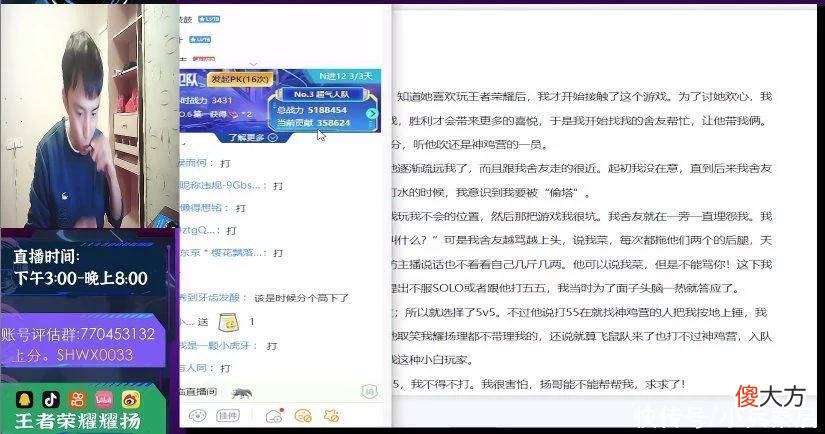This screenshot has width=825, height=434.
Task: Click the document's last line ending 求求了!
Action: click(539, 385)
